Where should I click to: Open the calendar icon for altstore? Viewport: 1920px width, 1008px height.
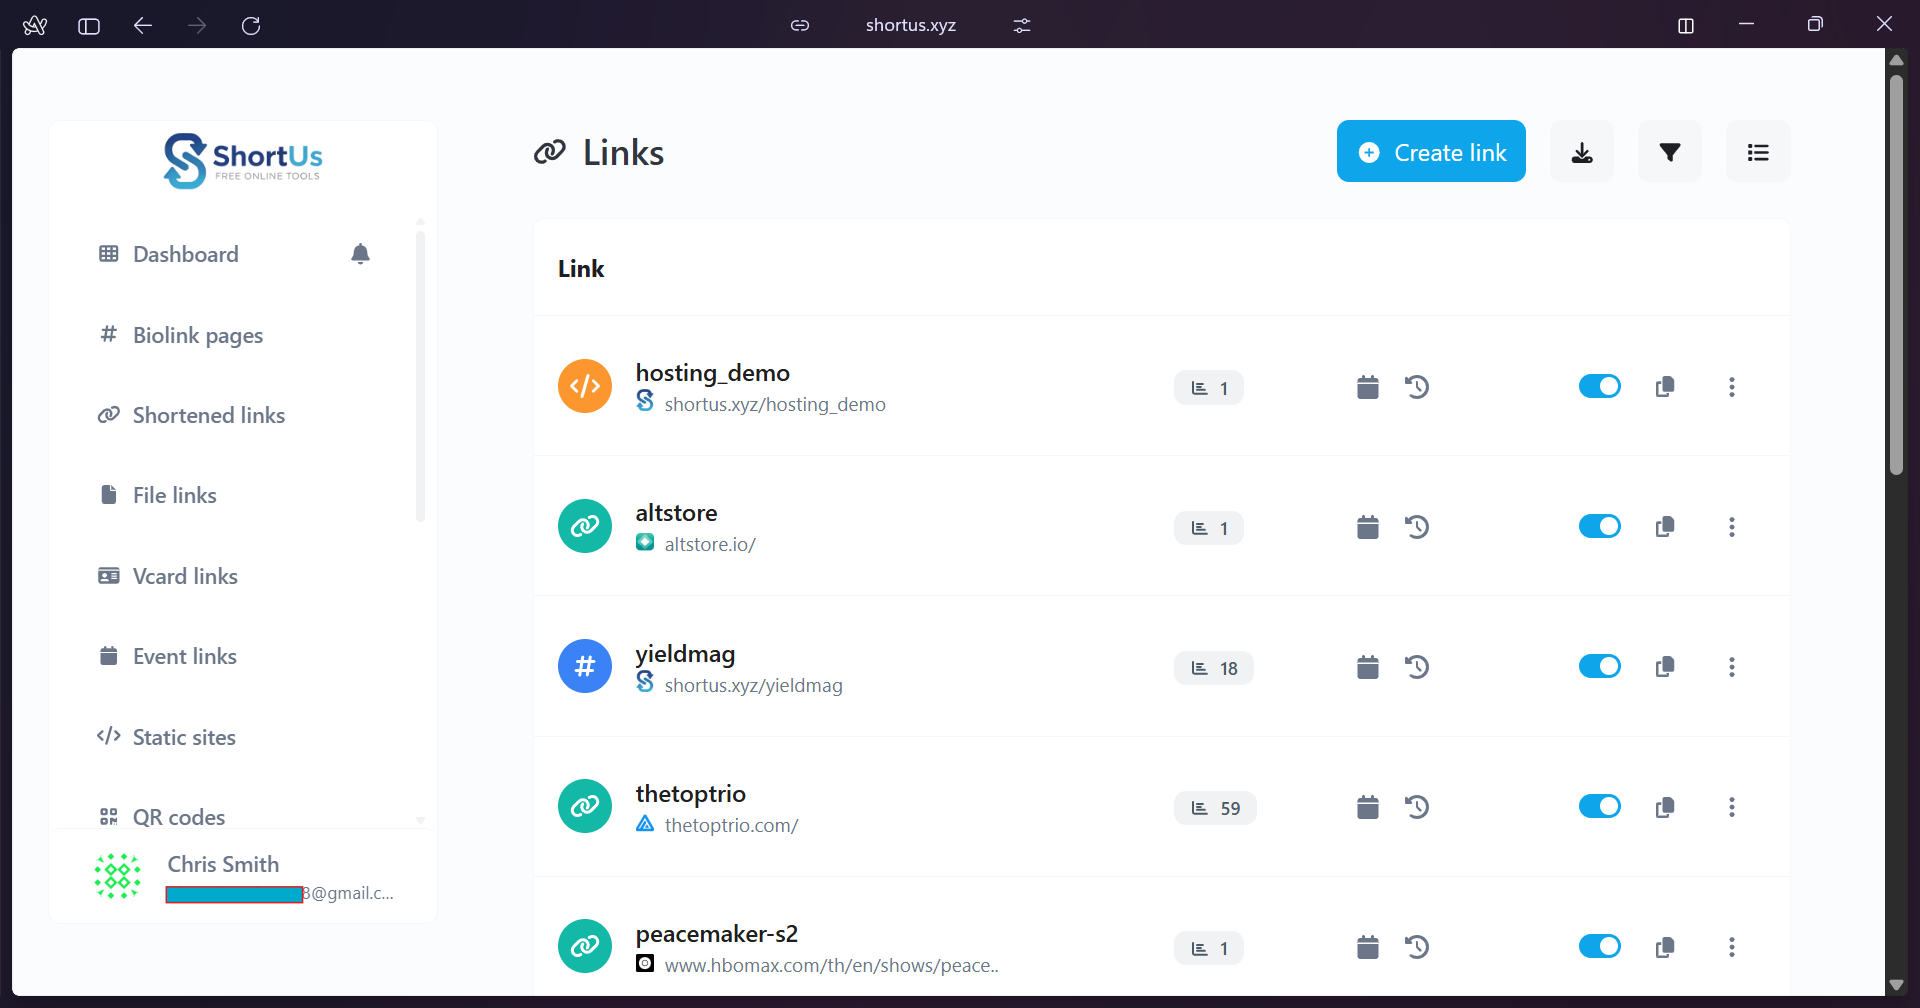pyautogui.click(x=1367, y=527)
